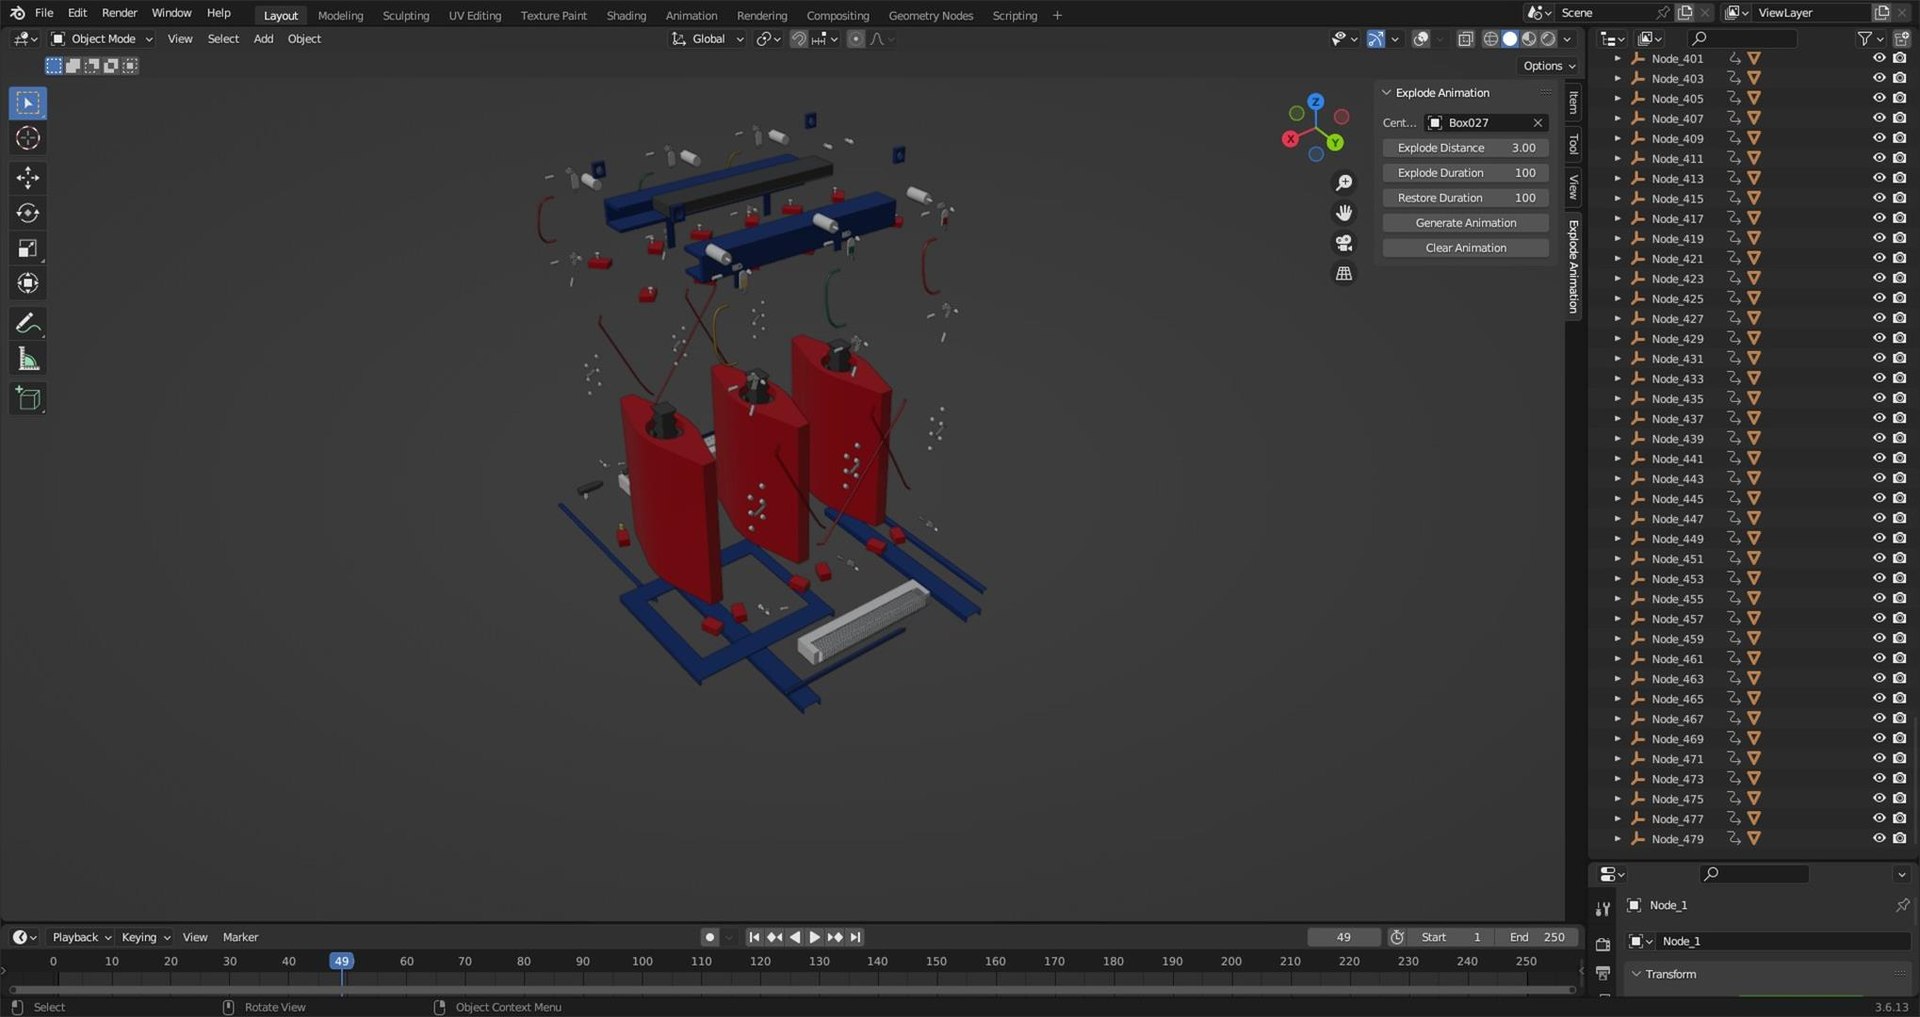Adjust the Explode Distance slider

(1466, 148)
